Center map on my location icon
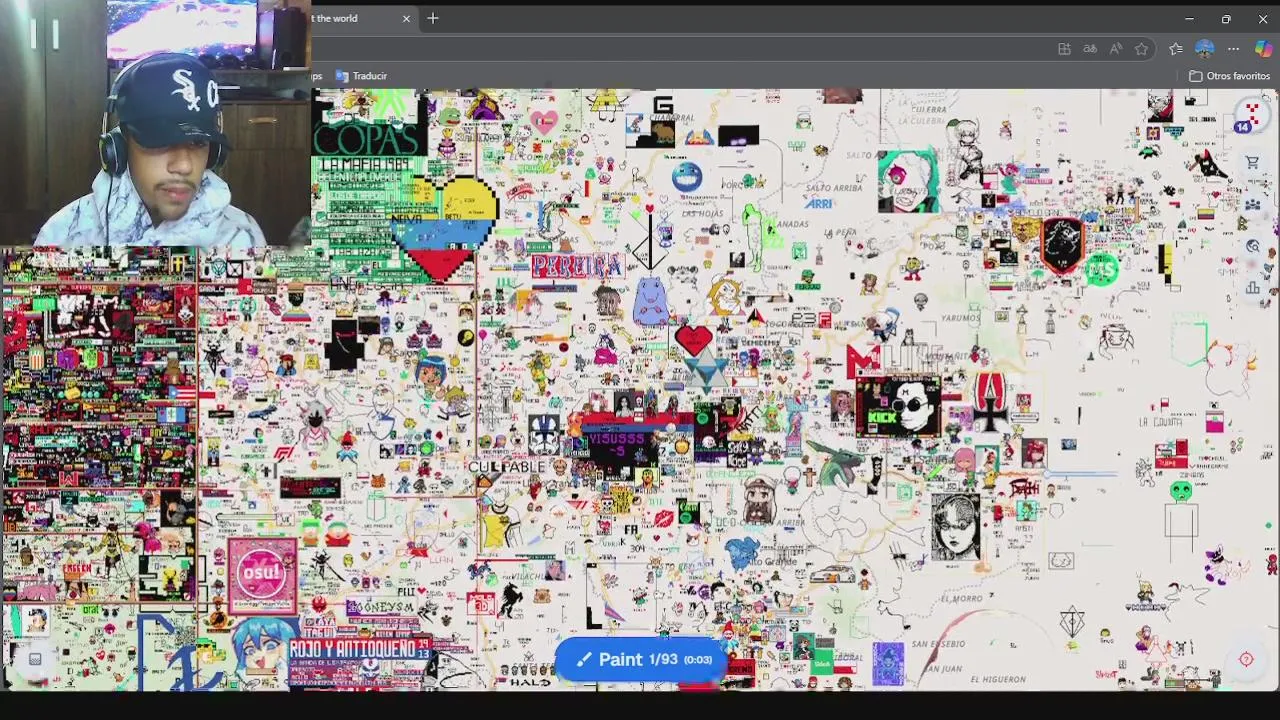Image resolution: width=1280 pixels, height=720 pixels. click(x=1246, y=659)
